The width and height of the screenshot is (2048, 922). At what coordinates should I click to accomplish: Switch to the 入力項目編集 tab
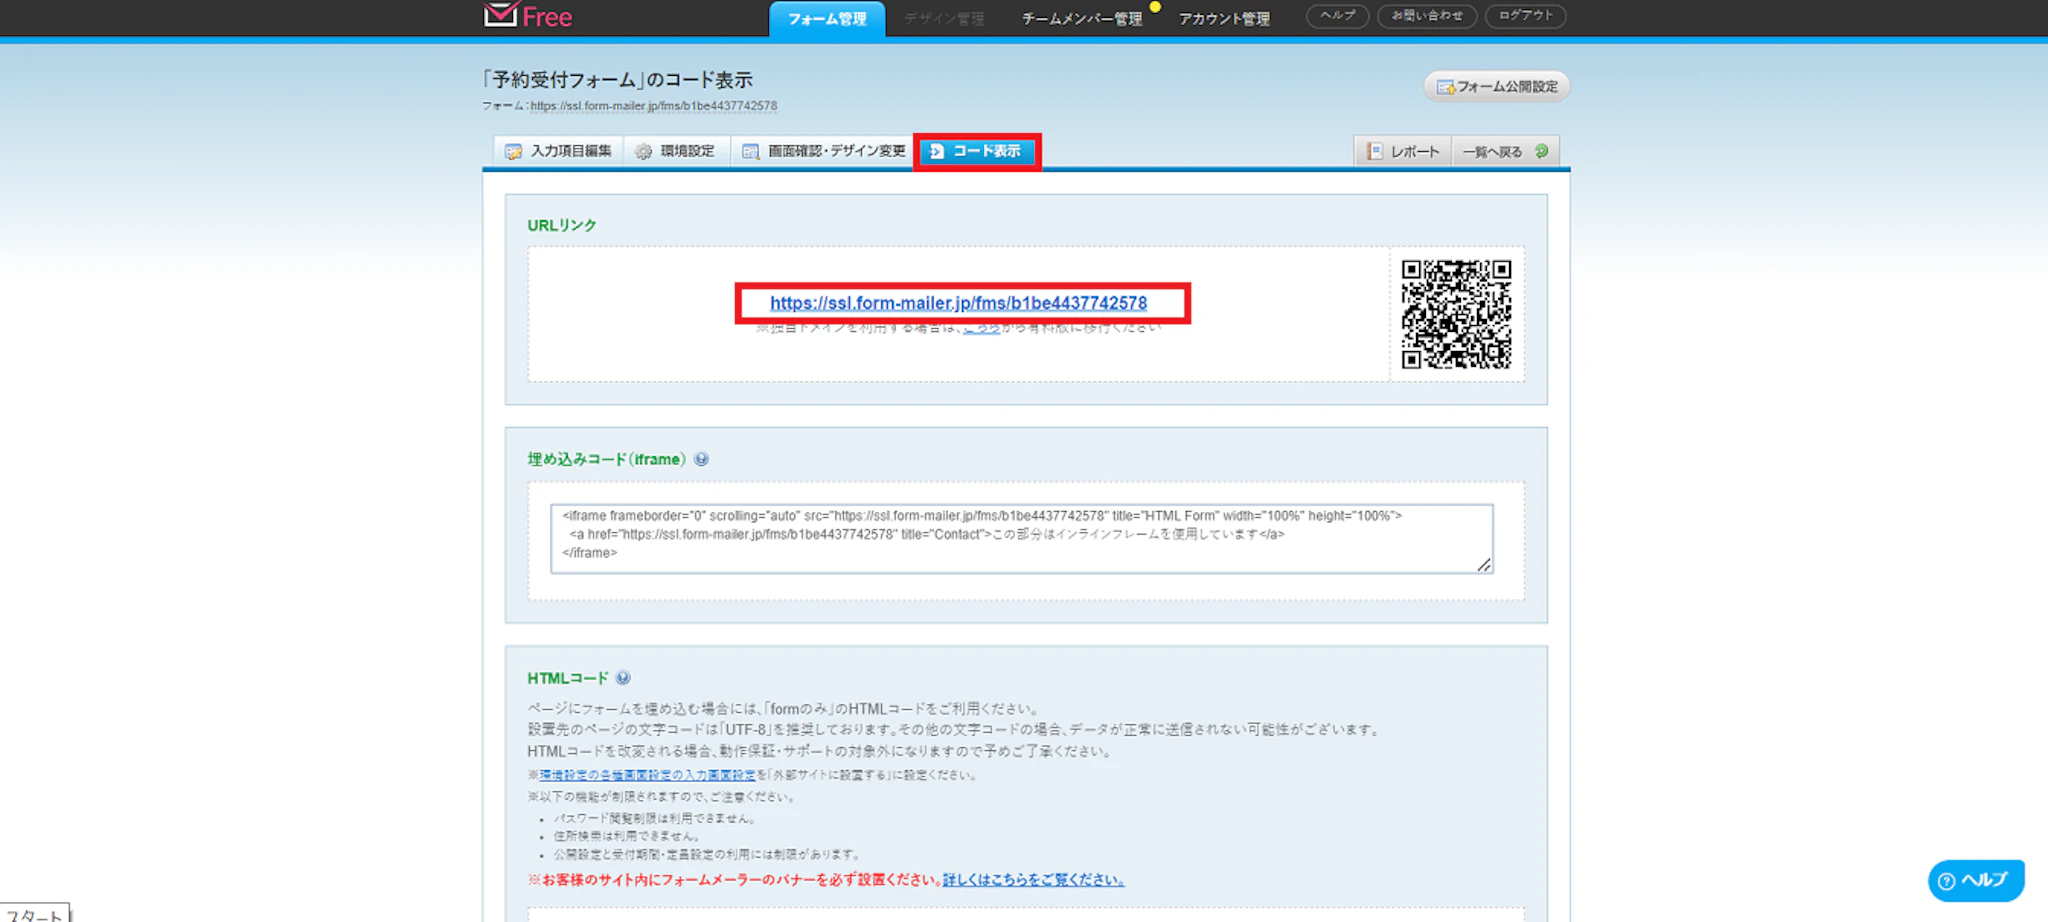(559, 151)
